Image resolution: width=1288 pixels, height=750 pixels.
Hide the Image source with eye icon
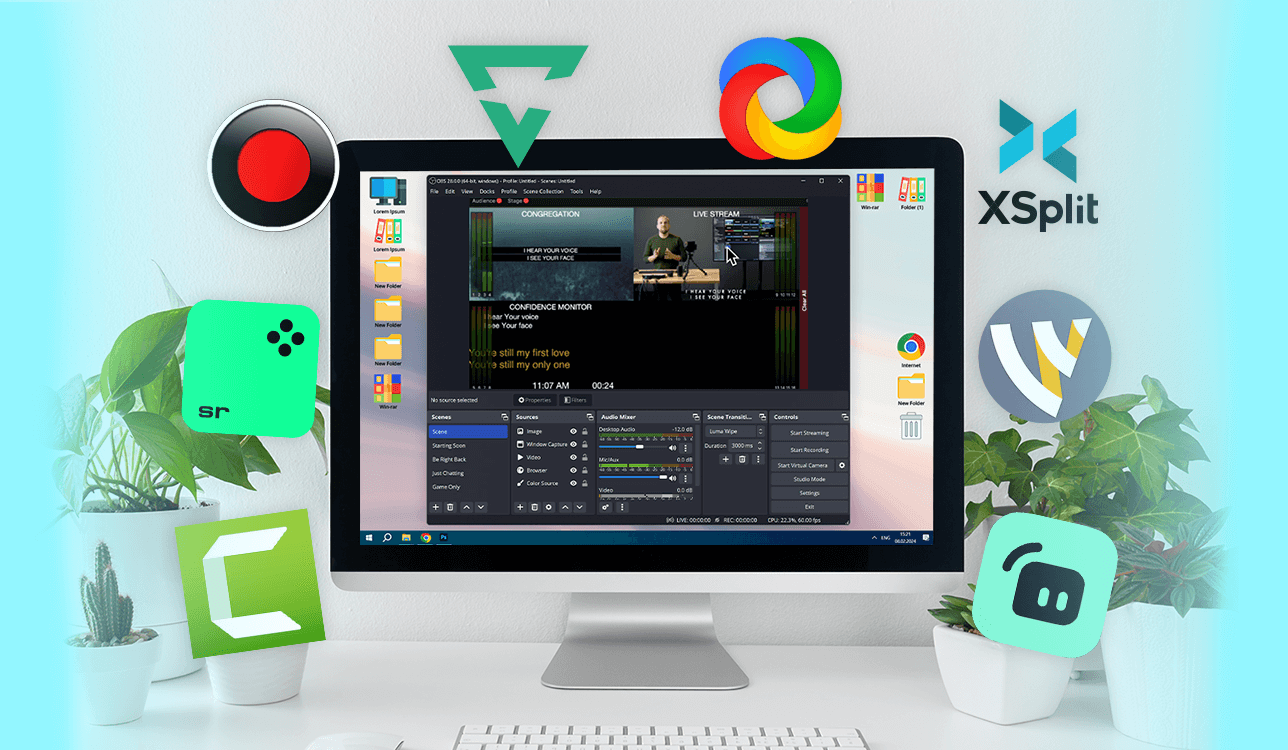coord(573,431)
